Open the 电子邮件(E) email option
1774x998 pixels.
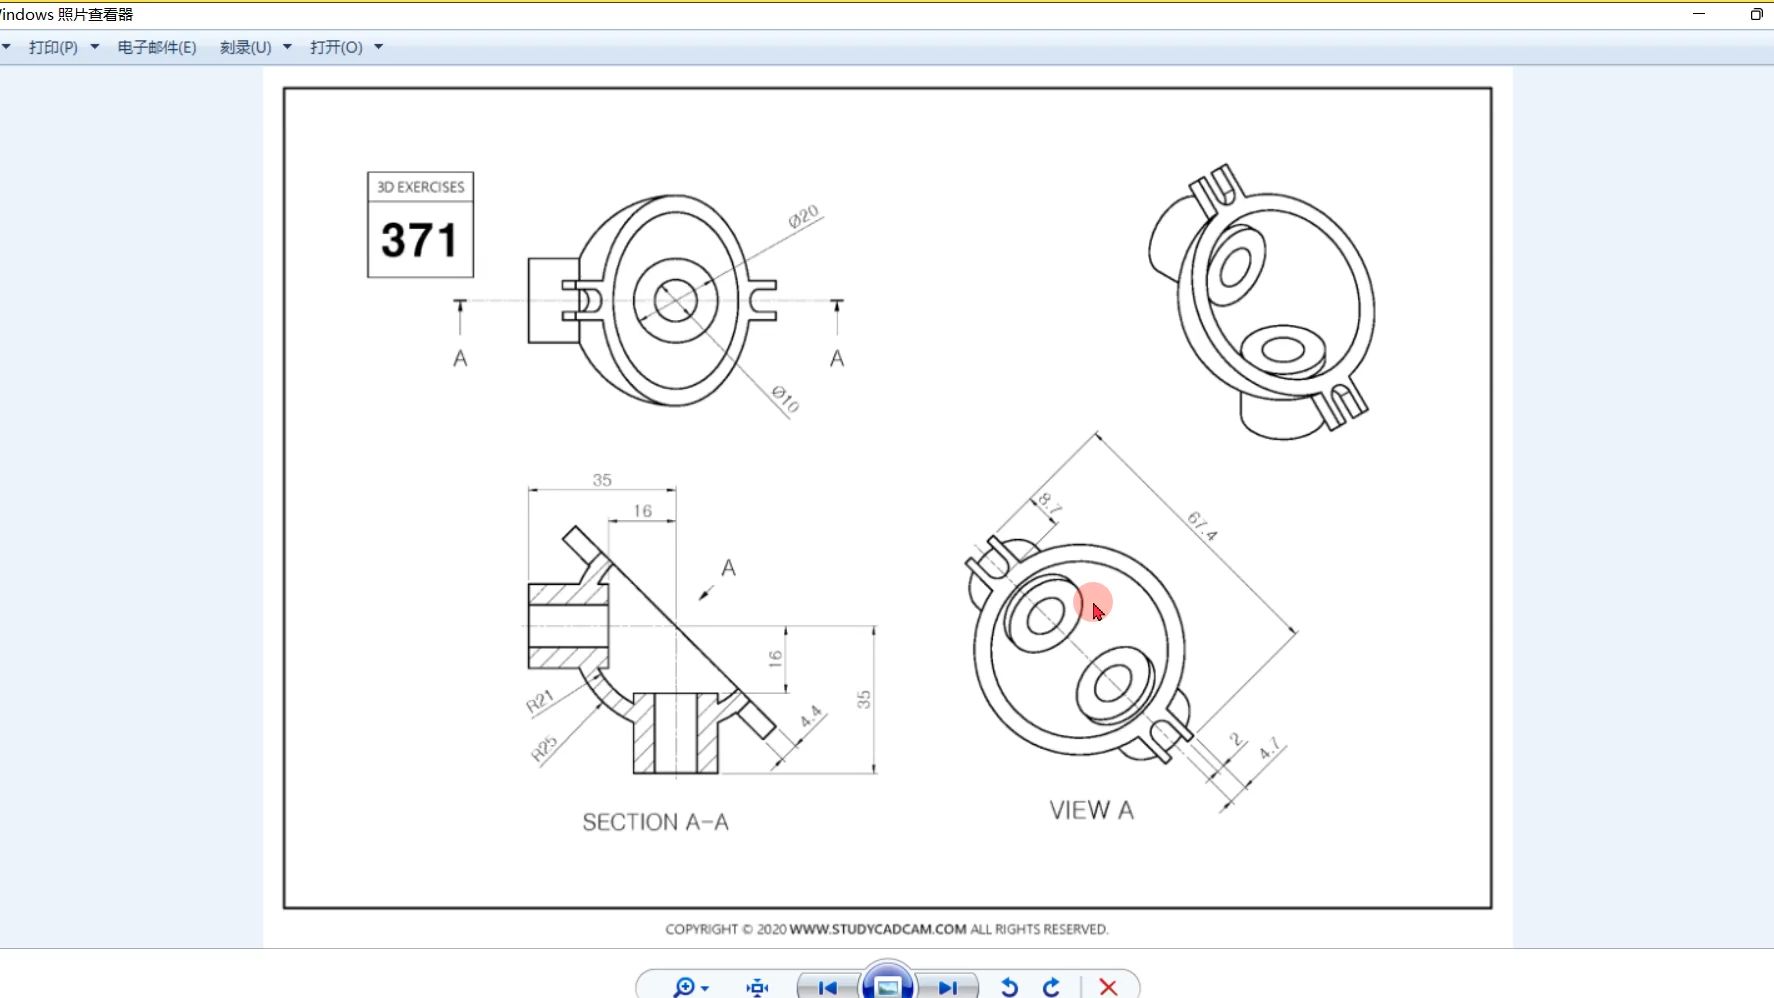[157, 47]
